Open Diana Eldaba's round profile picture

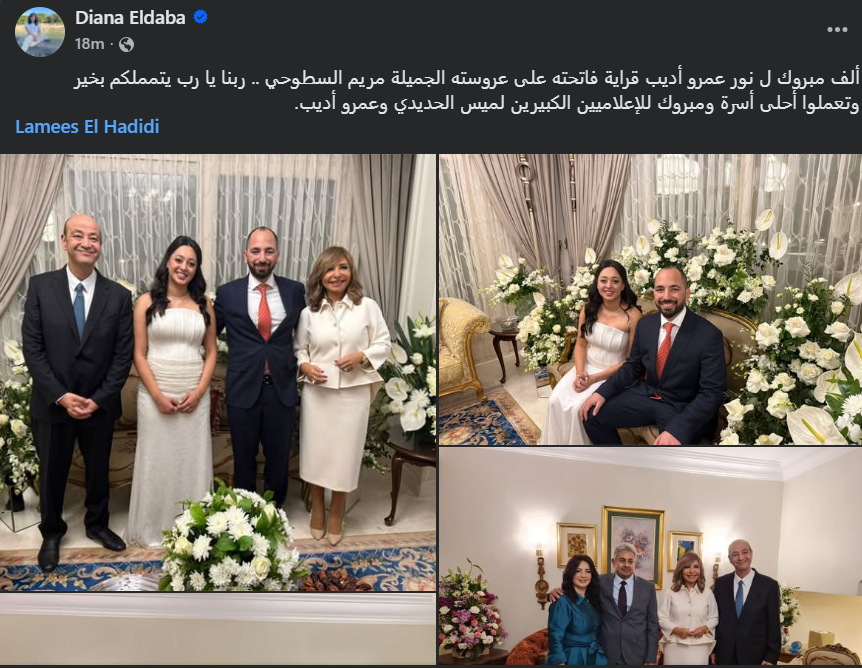pos(40,31)
